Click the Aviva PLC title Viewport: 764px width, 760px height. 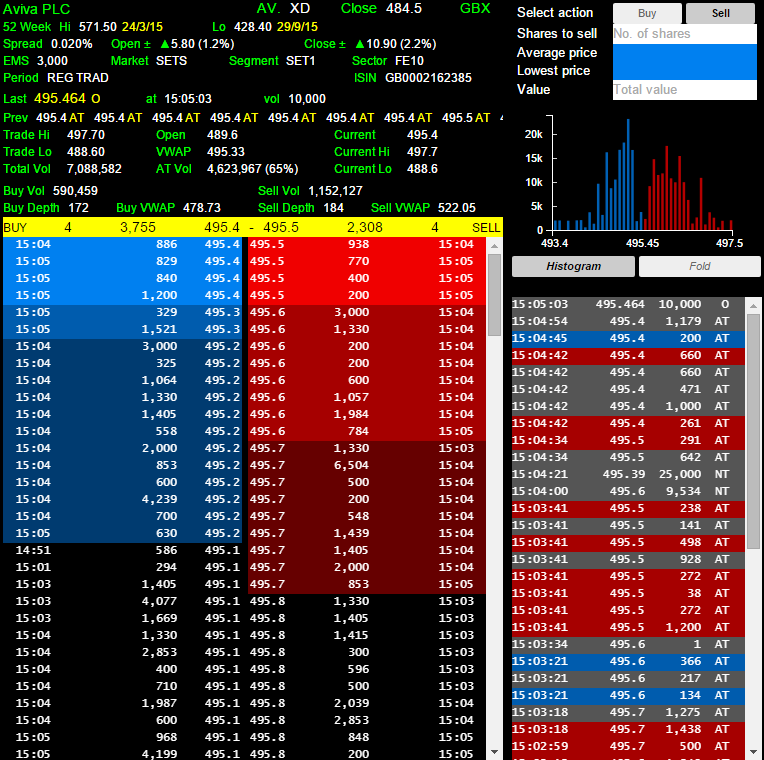point(37,9)
